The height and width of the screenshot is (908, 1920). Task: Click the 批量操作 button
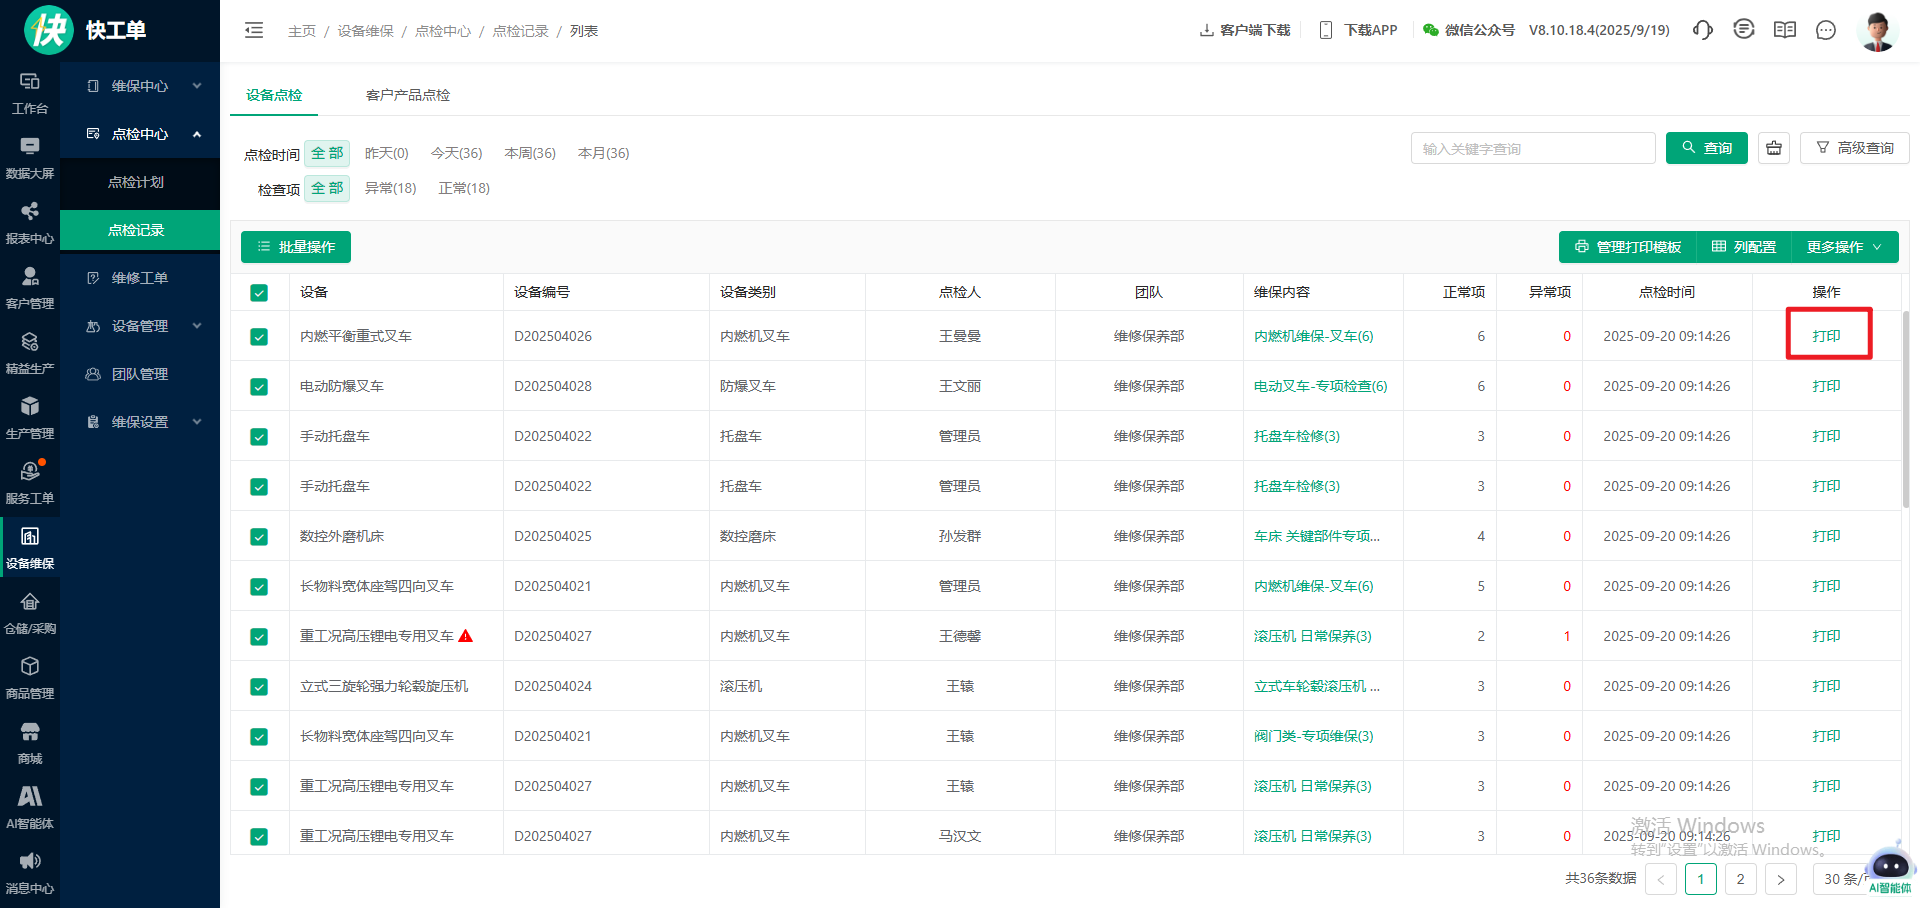pyautogui.click(x=296, y=247)
